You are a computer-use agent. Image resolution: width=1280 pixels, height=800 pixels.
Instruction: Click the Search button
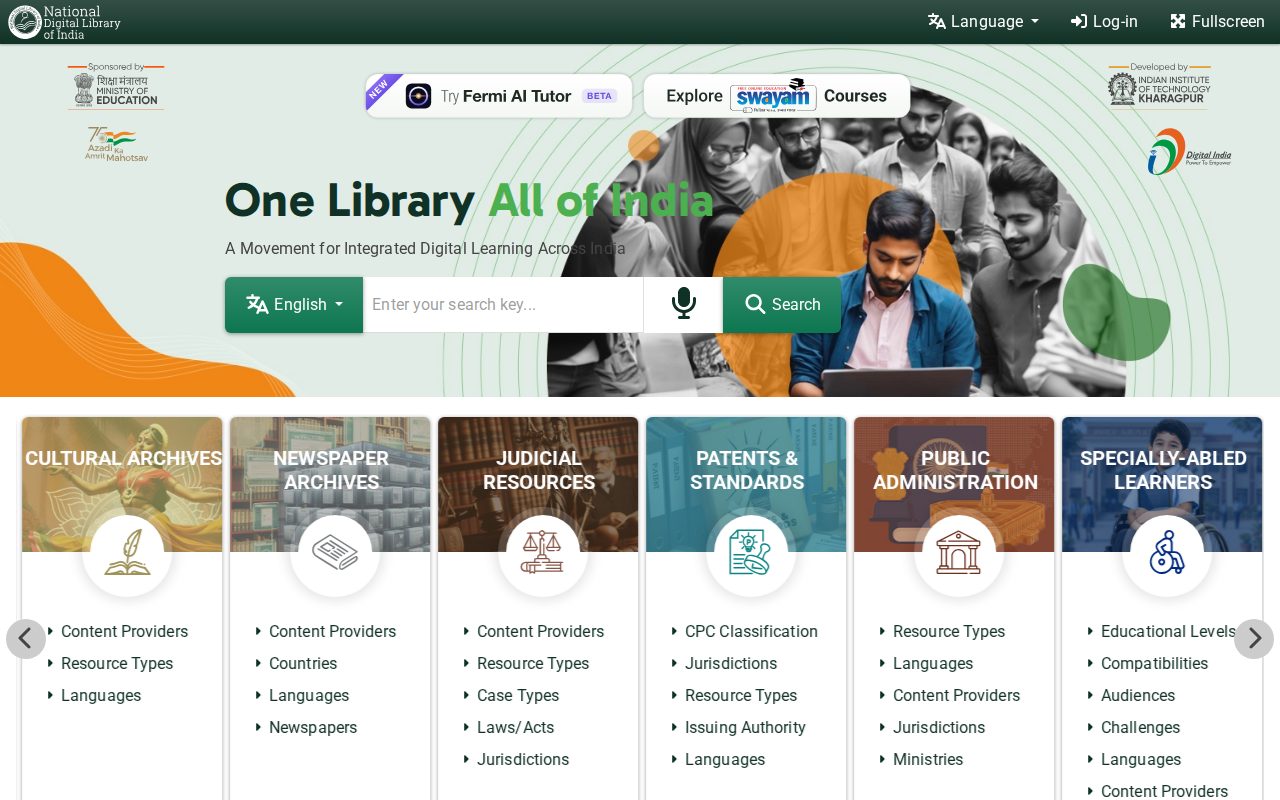coord(782,305)
